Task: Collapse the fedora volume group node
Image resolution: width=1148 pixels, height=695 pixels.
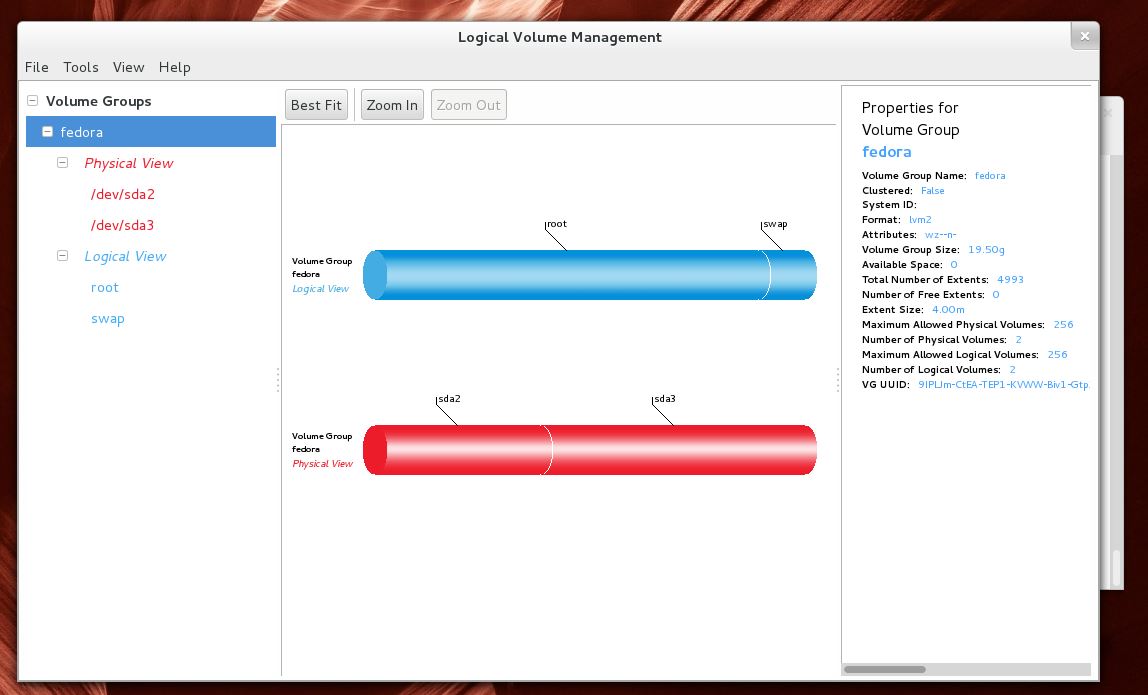Action: [x=47, y=132]
